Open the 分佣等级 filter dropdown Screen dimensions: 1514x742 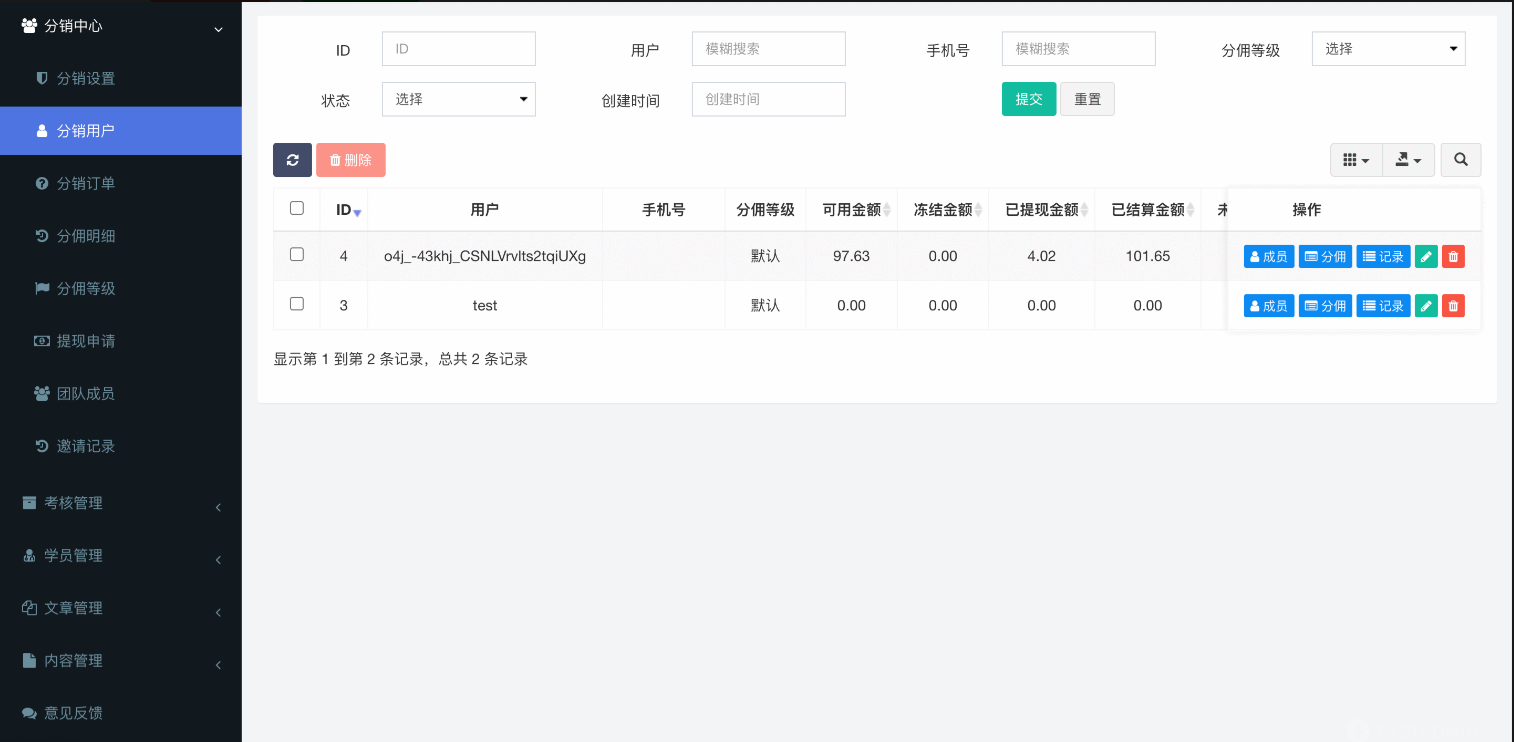(x=1388, y=49)
